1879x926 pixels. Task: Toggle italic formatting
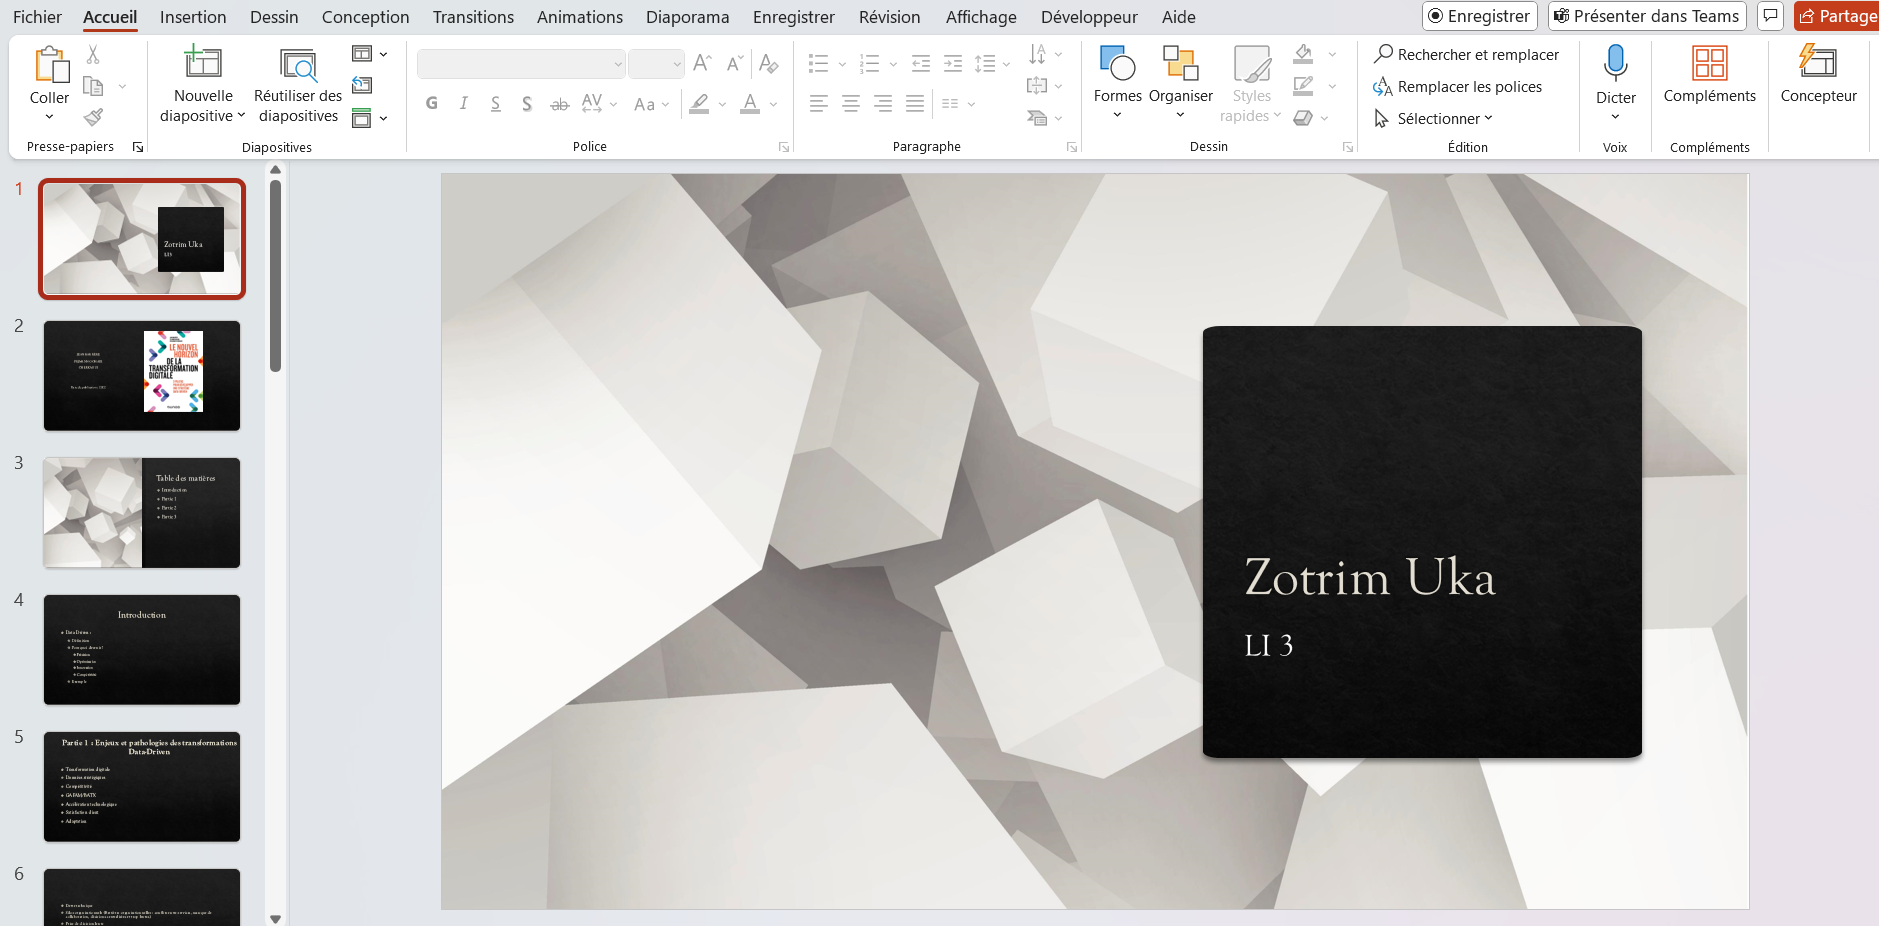[463, 103]
